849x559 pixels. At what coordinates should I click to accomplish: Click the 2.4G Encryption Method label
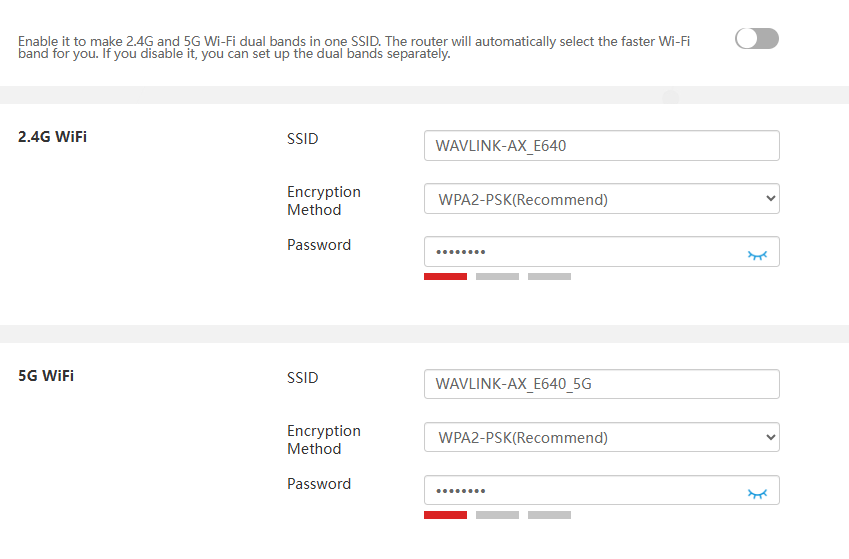323,201
